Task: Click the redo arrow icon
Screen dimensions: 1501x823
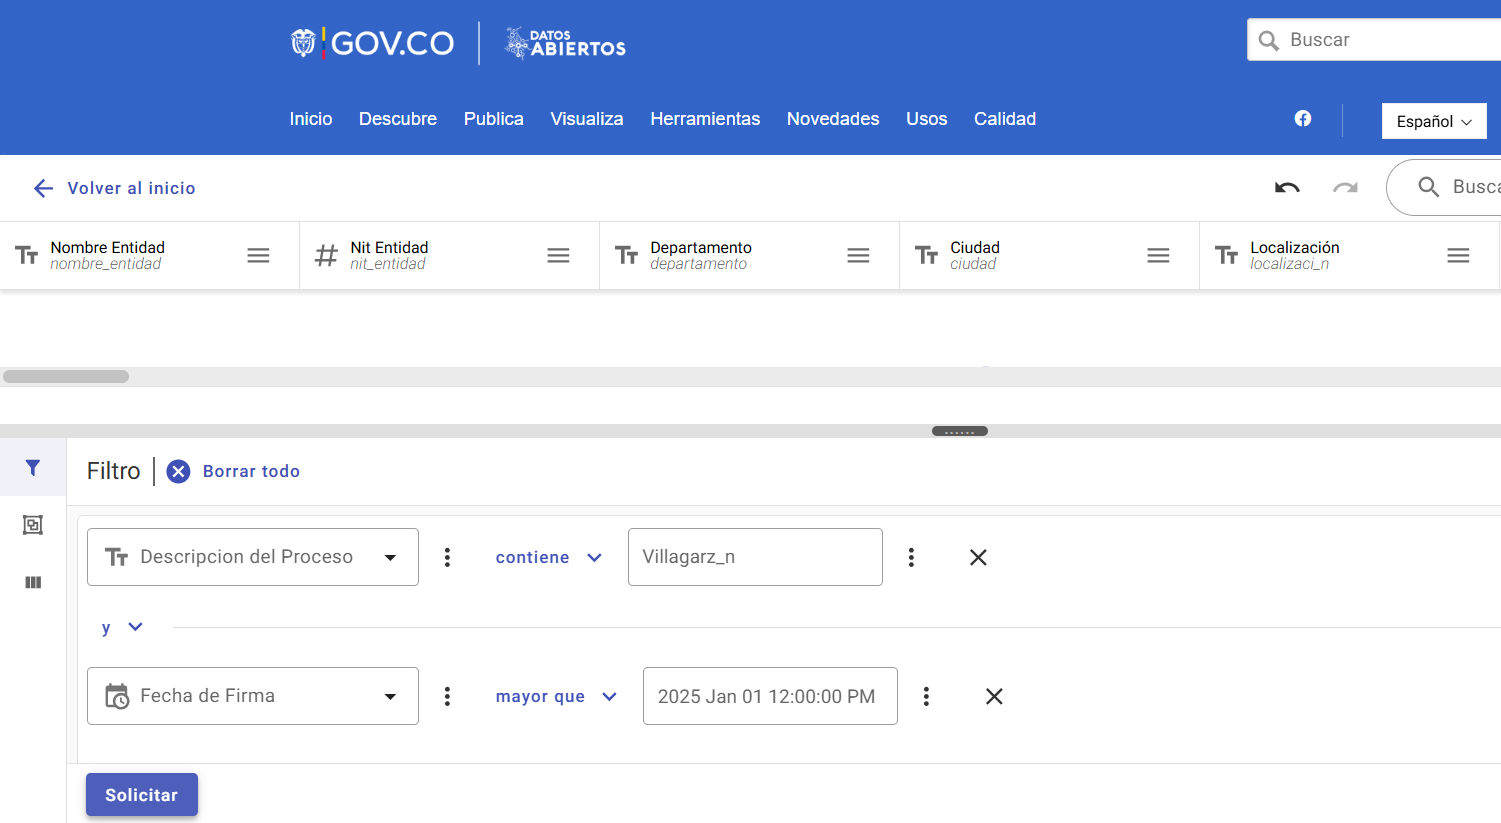Action: click(x=1345, y=187)
